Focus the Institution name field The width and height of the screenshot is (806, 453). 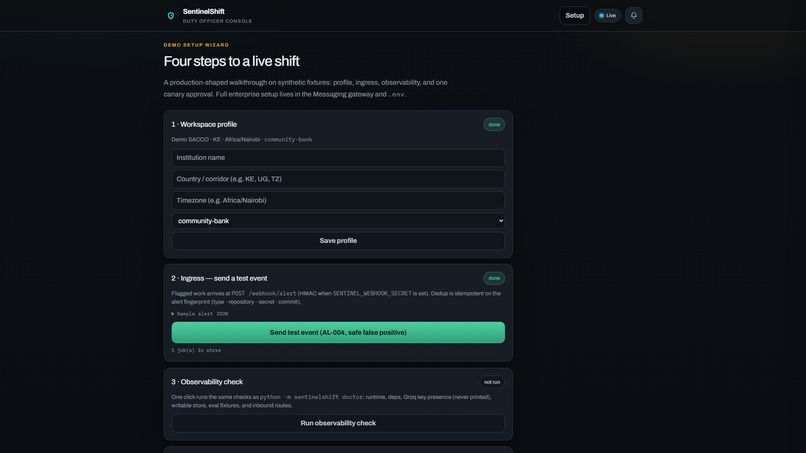[338, 158]
